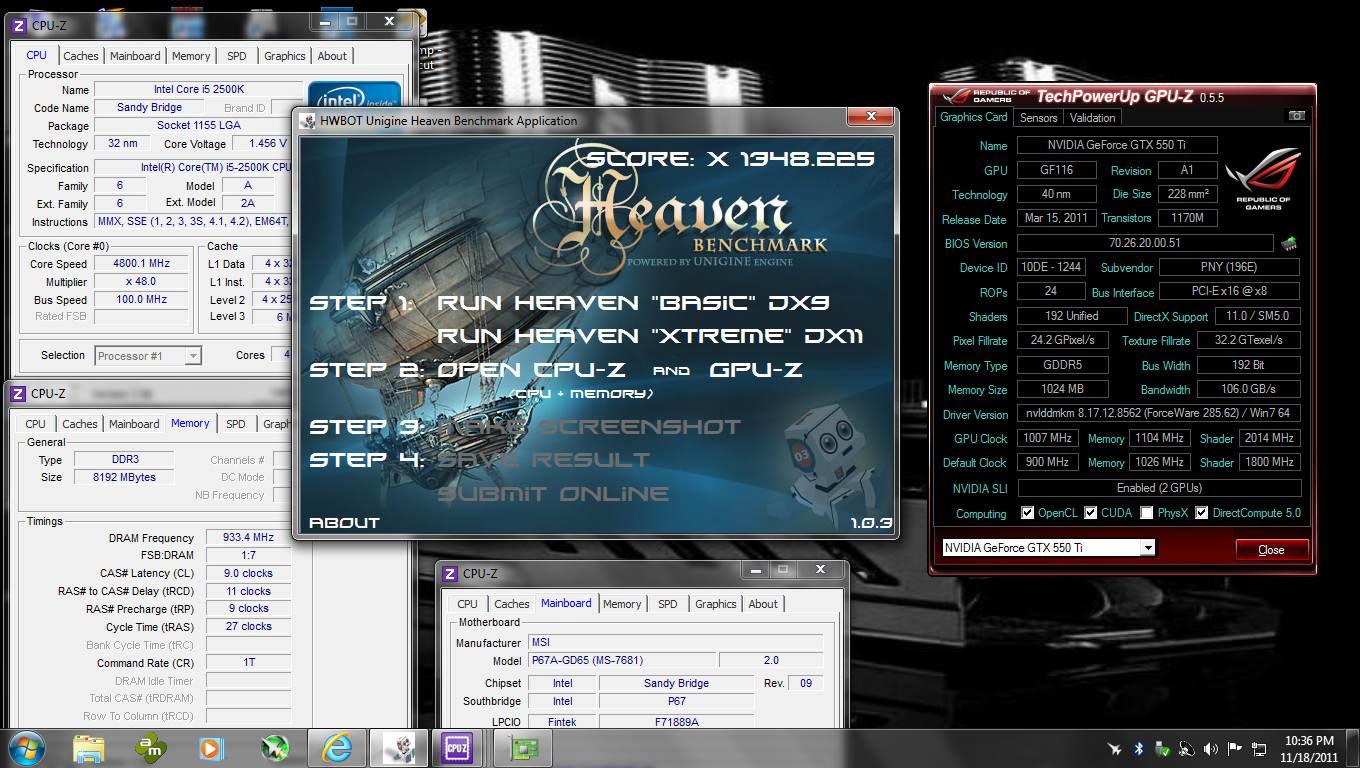Click the CPU-Z title icon in the Memory window
The height and width of the screenshot is (768, 1360).
[19, 393]
